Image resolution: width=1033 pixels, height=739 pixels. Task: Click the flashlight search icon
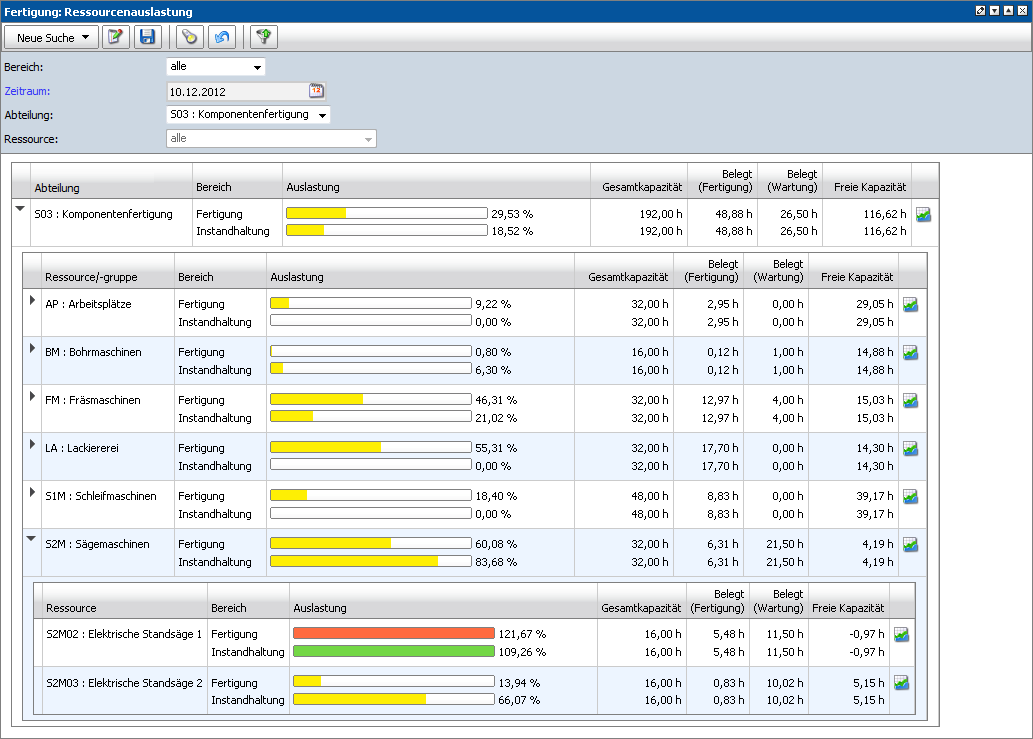click(189, 37)
